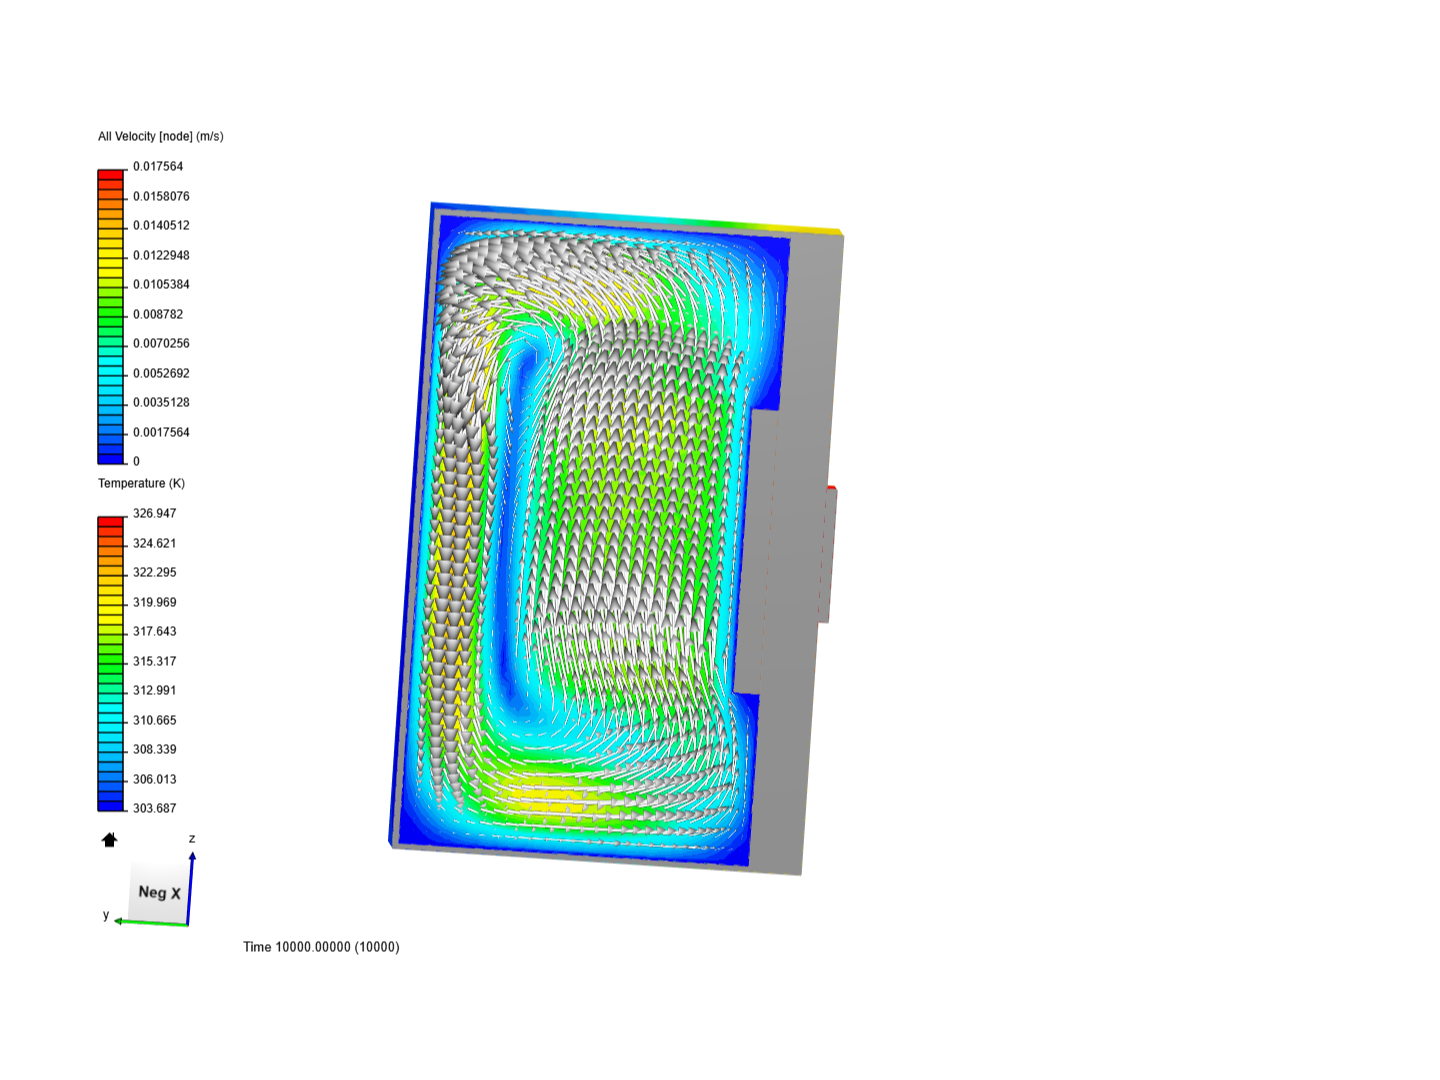Image resolution: width=1440 pixels, height=1080 pixels.
Task: Click the temperature legend color bar
Action: click(x=110, y=660)
